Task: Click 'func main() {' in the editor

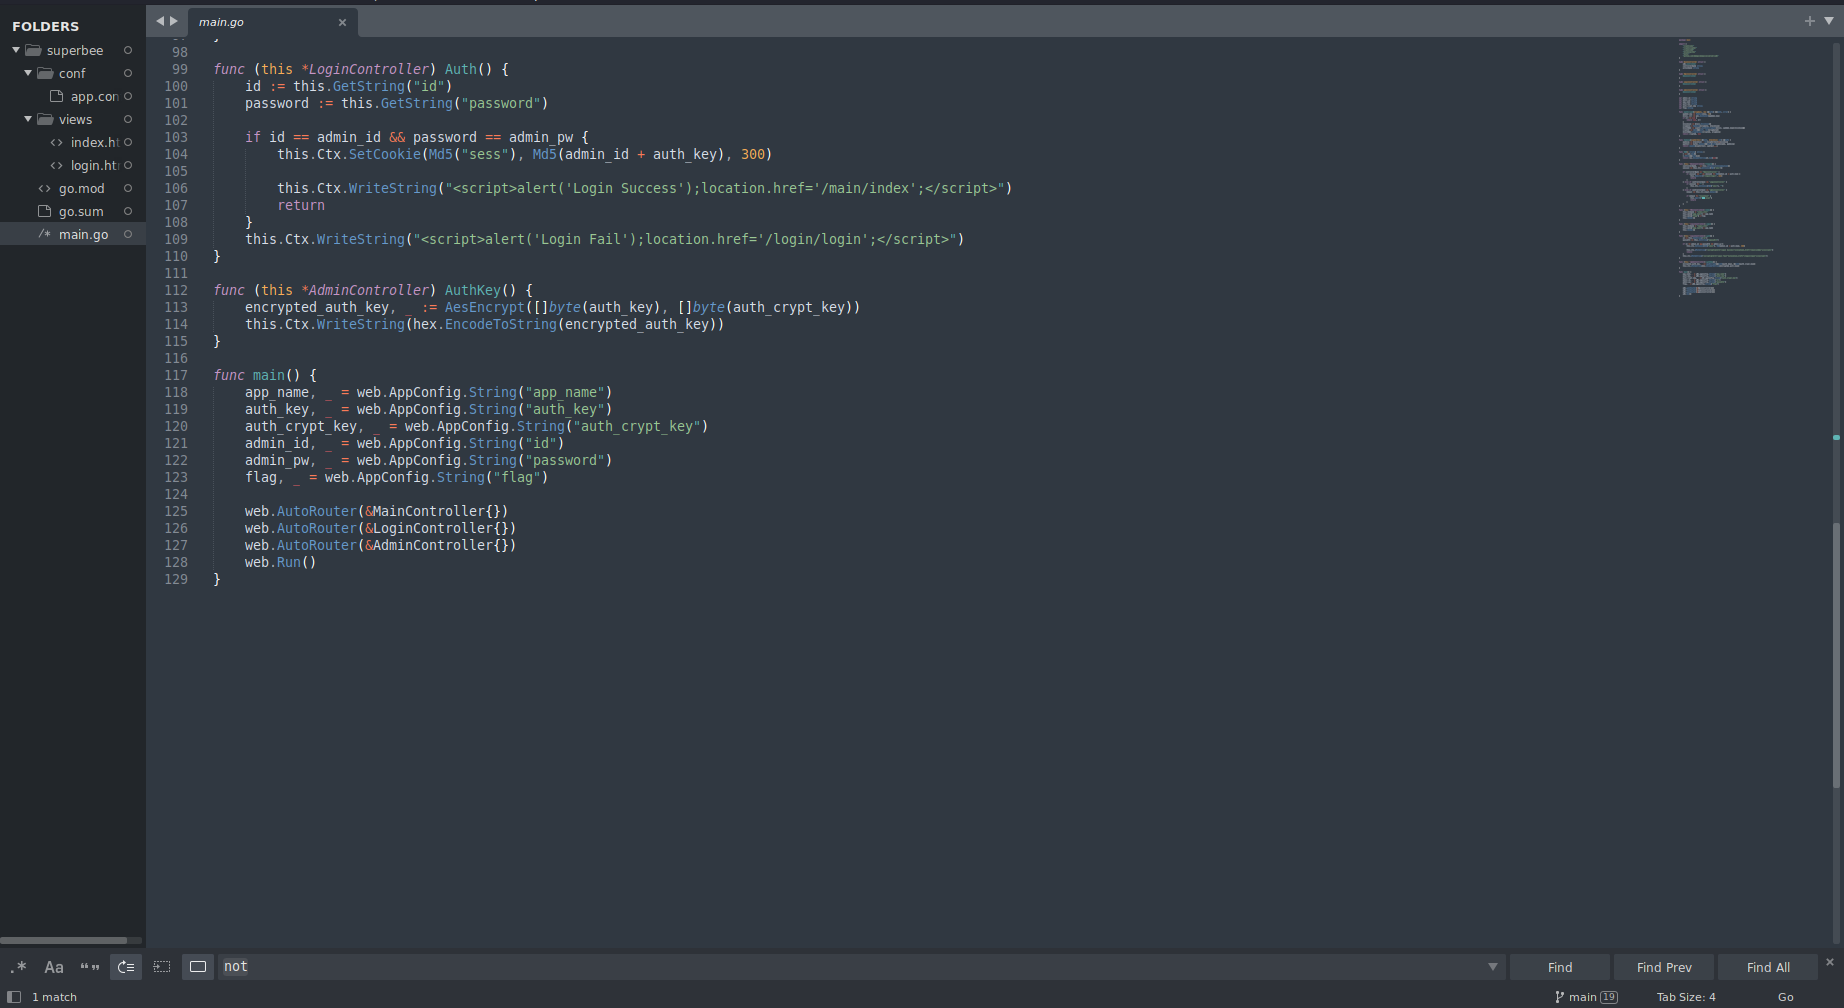Action: [265, 375]
